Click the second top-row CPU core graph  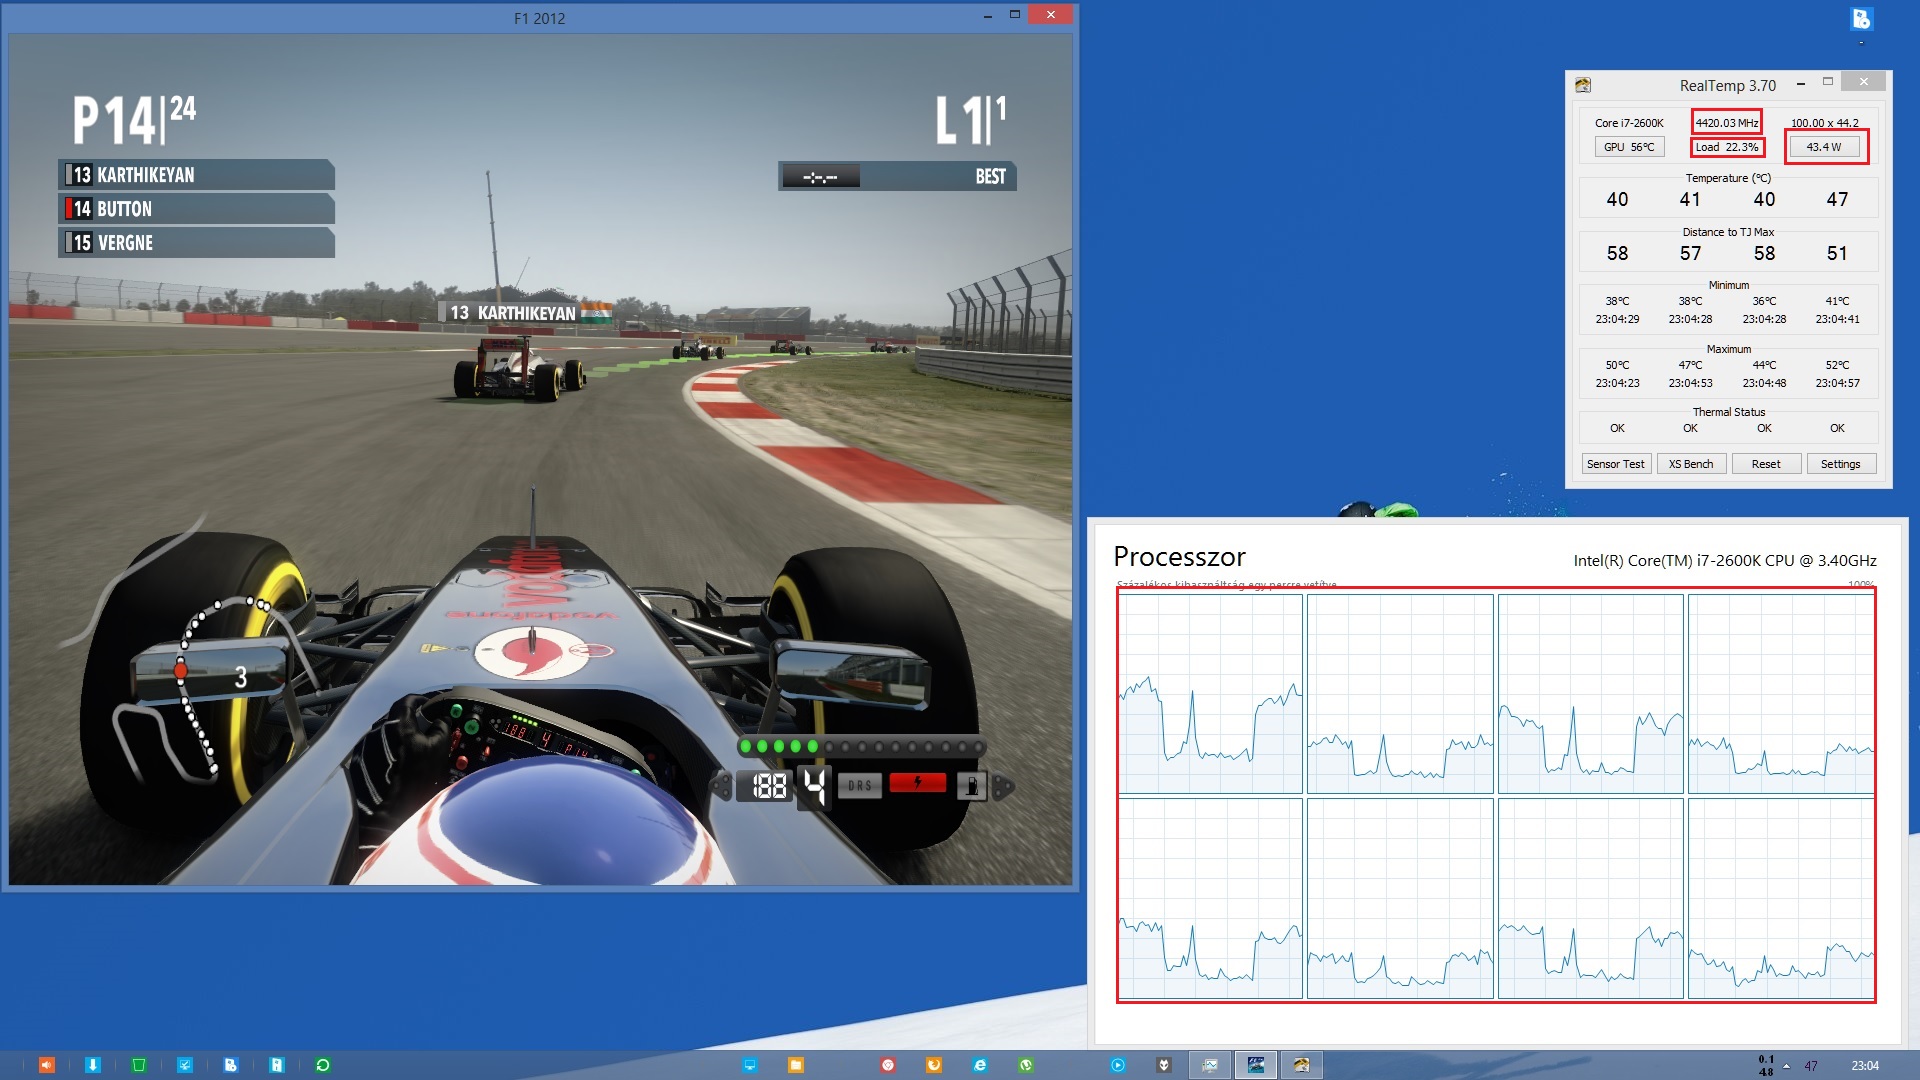(x=1400, y=694)
